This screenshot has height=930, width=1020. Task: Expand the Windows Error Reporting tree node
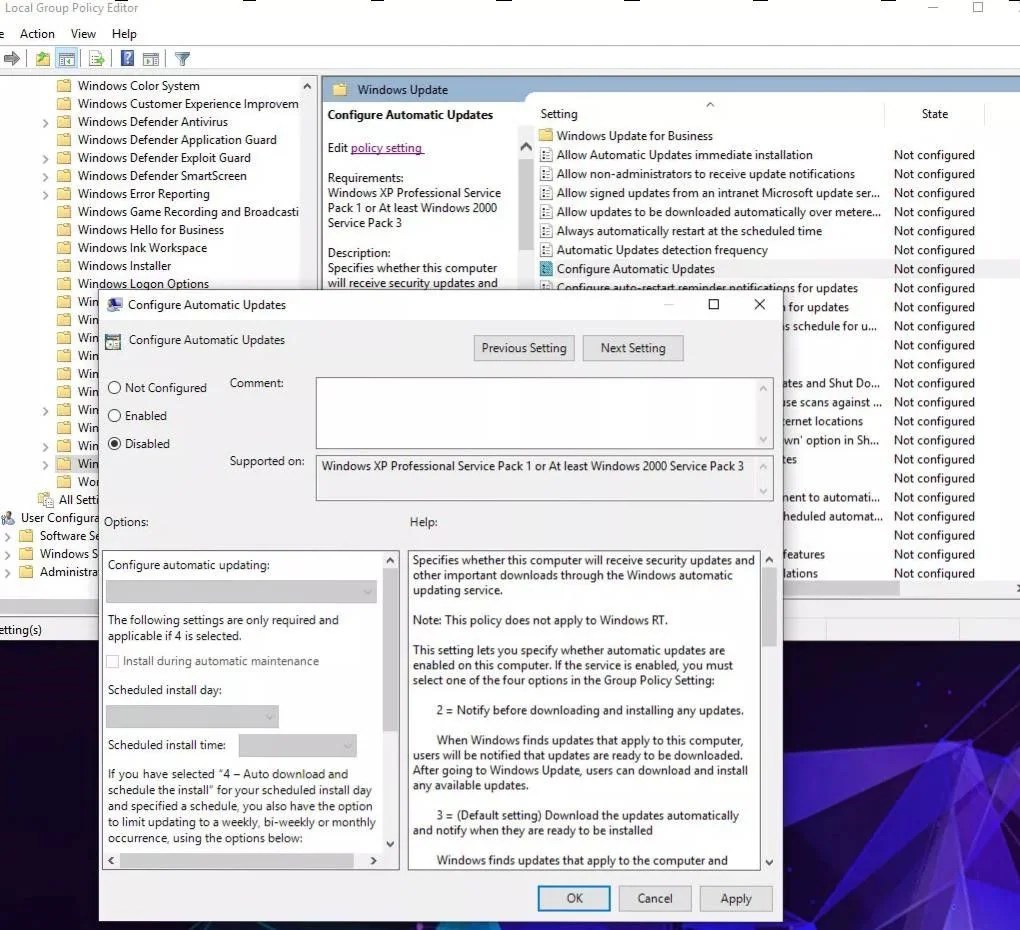(x=45, y=194)
